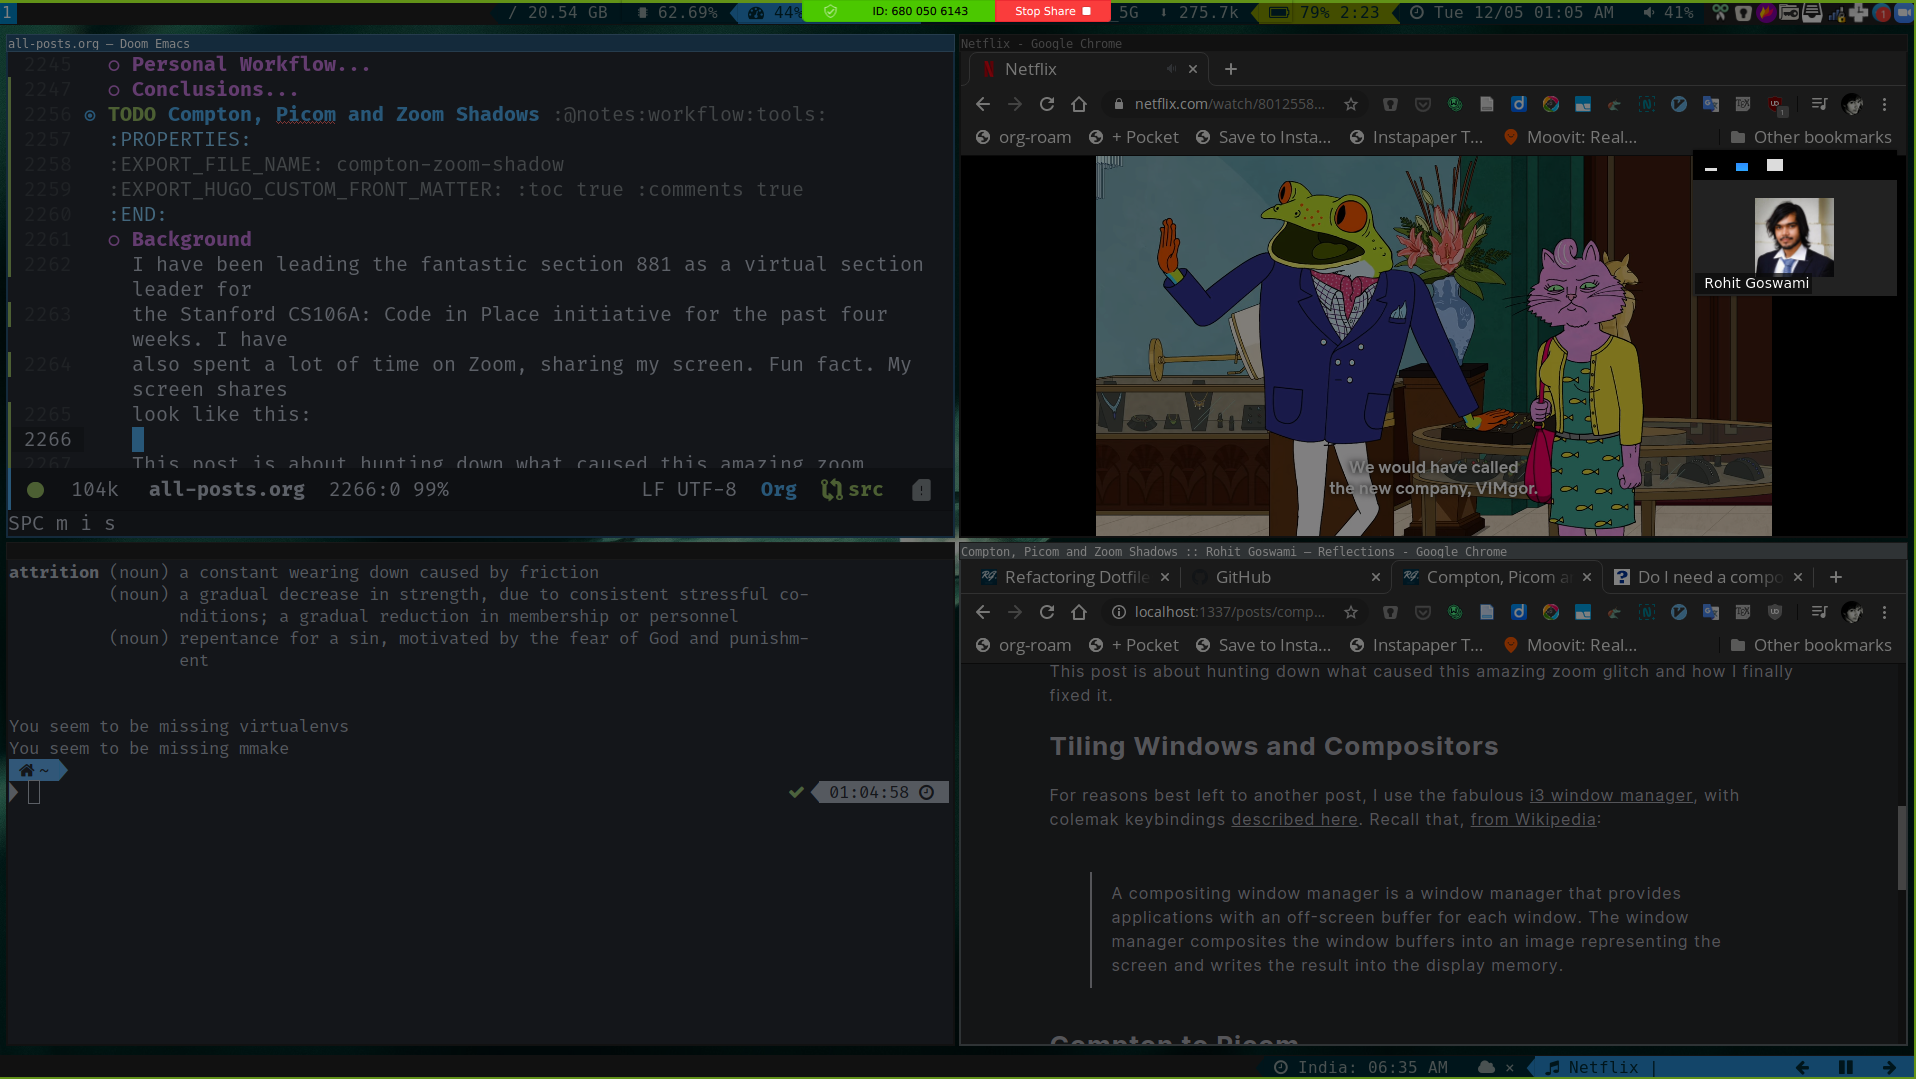The image size is (1916, 1079).
Task: Pause the Netflix media from the bottom bar
Action: click(x=1846, y=1067)
